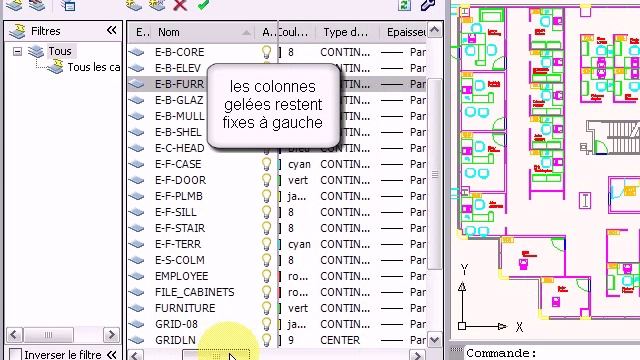Click the status icon of EMPLOYEE layer
The height and width of the screenshot is (360, 640).
[137, 276]
